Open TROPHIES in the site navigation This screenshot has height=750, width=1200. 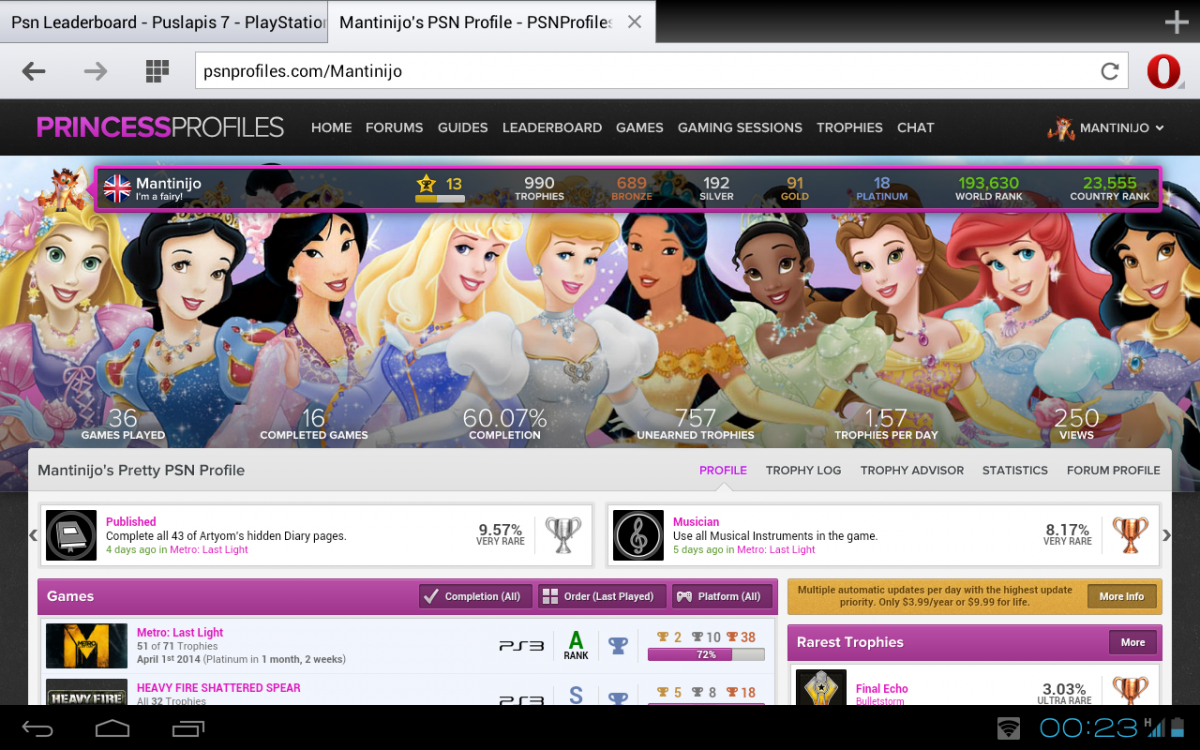tap(850, 128)
